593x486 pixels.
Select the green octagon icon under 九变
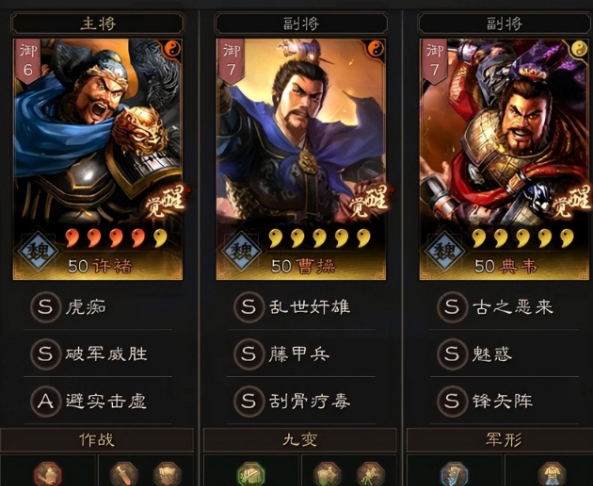point(251,474)
